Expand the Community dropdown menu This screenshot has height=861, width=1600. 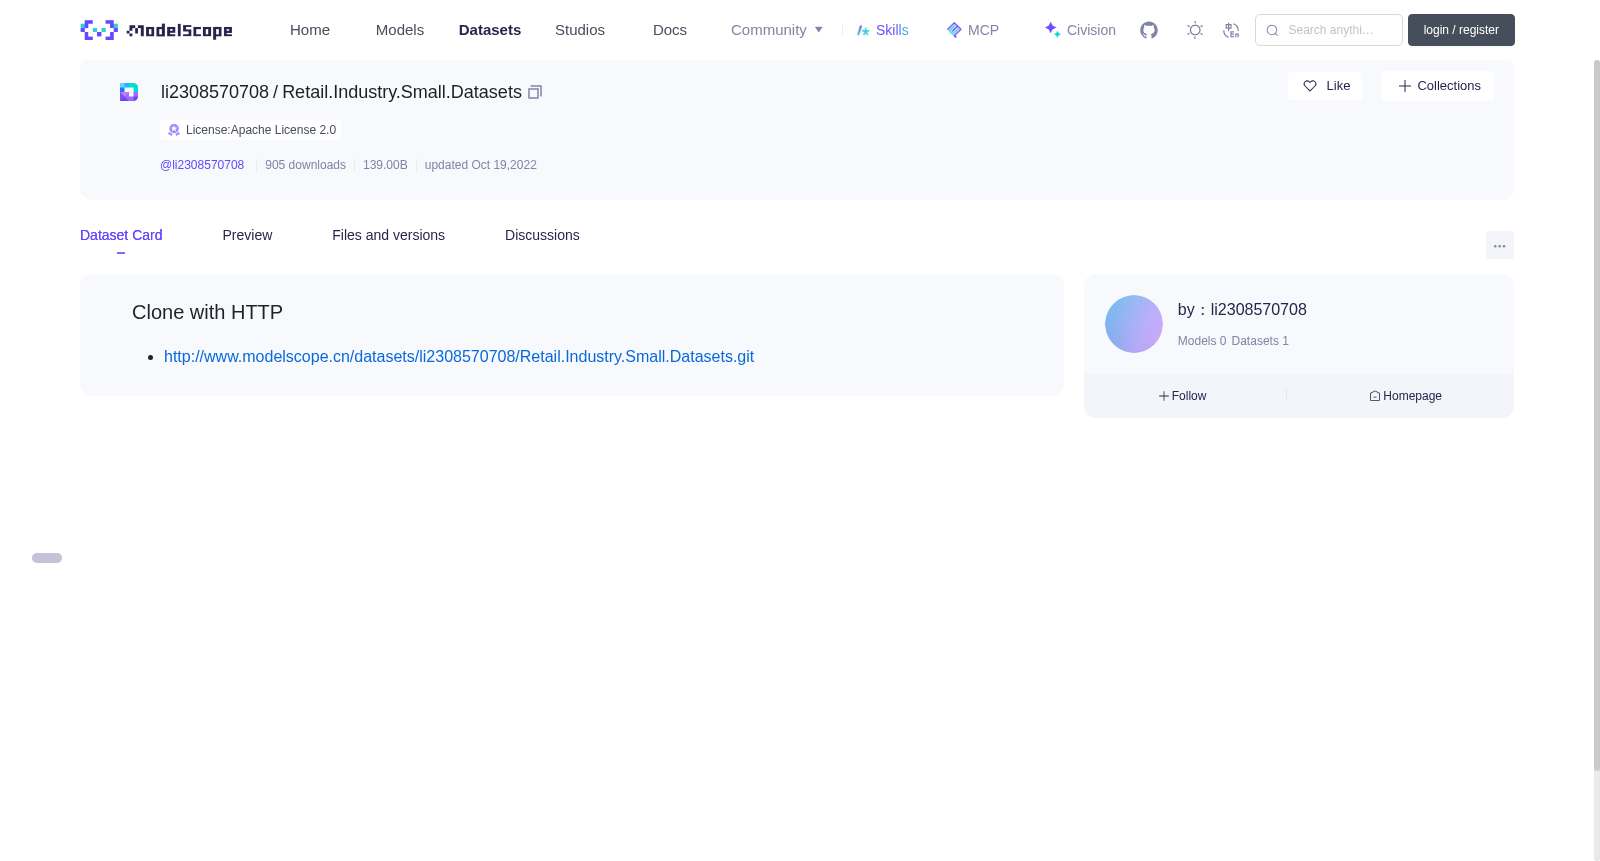coord(777,30)
